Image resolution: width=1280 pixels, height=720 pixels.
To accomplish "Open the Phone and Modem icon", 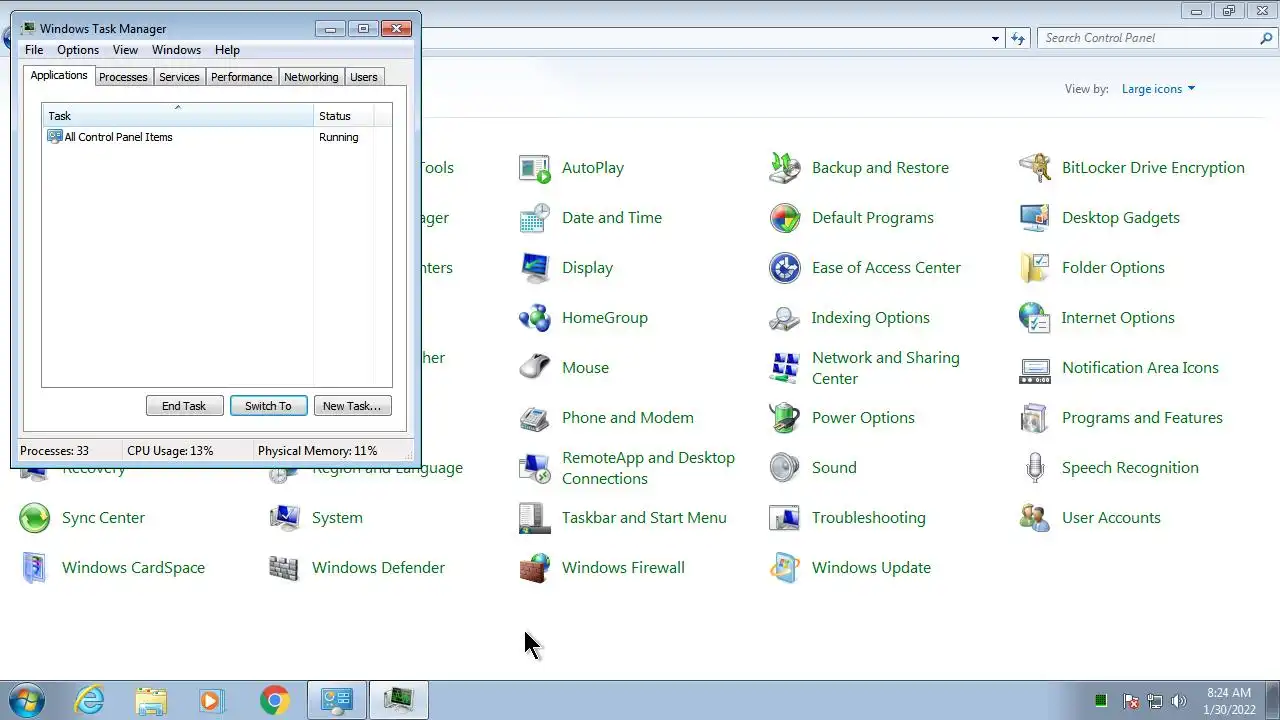I will [534, 418].
